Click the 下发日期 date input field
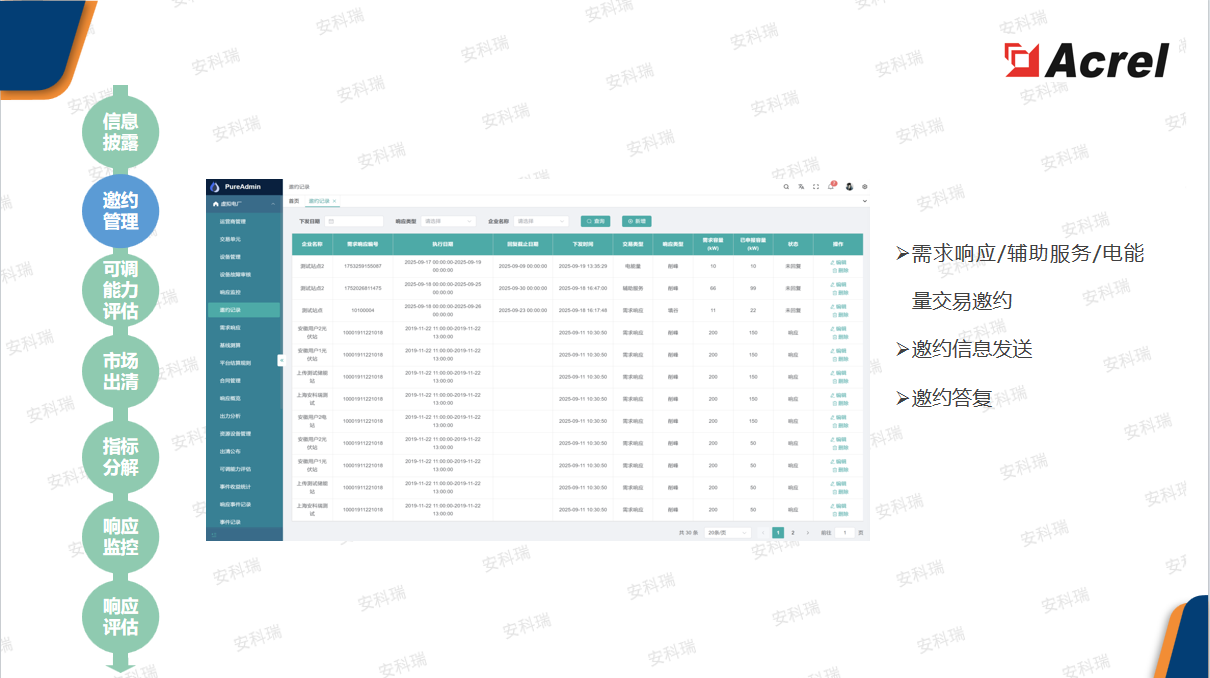Viewport: 1210px width, 678px height. (354, 221)
